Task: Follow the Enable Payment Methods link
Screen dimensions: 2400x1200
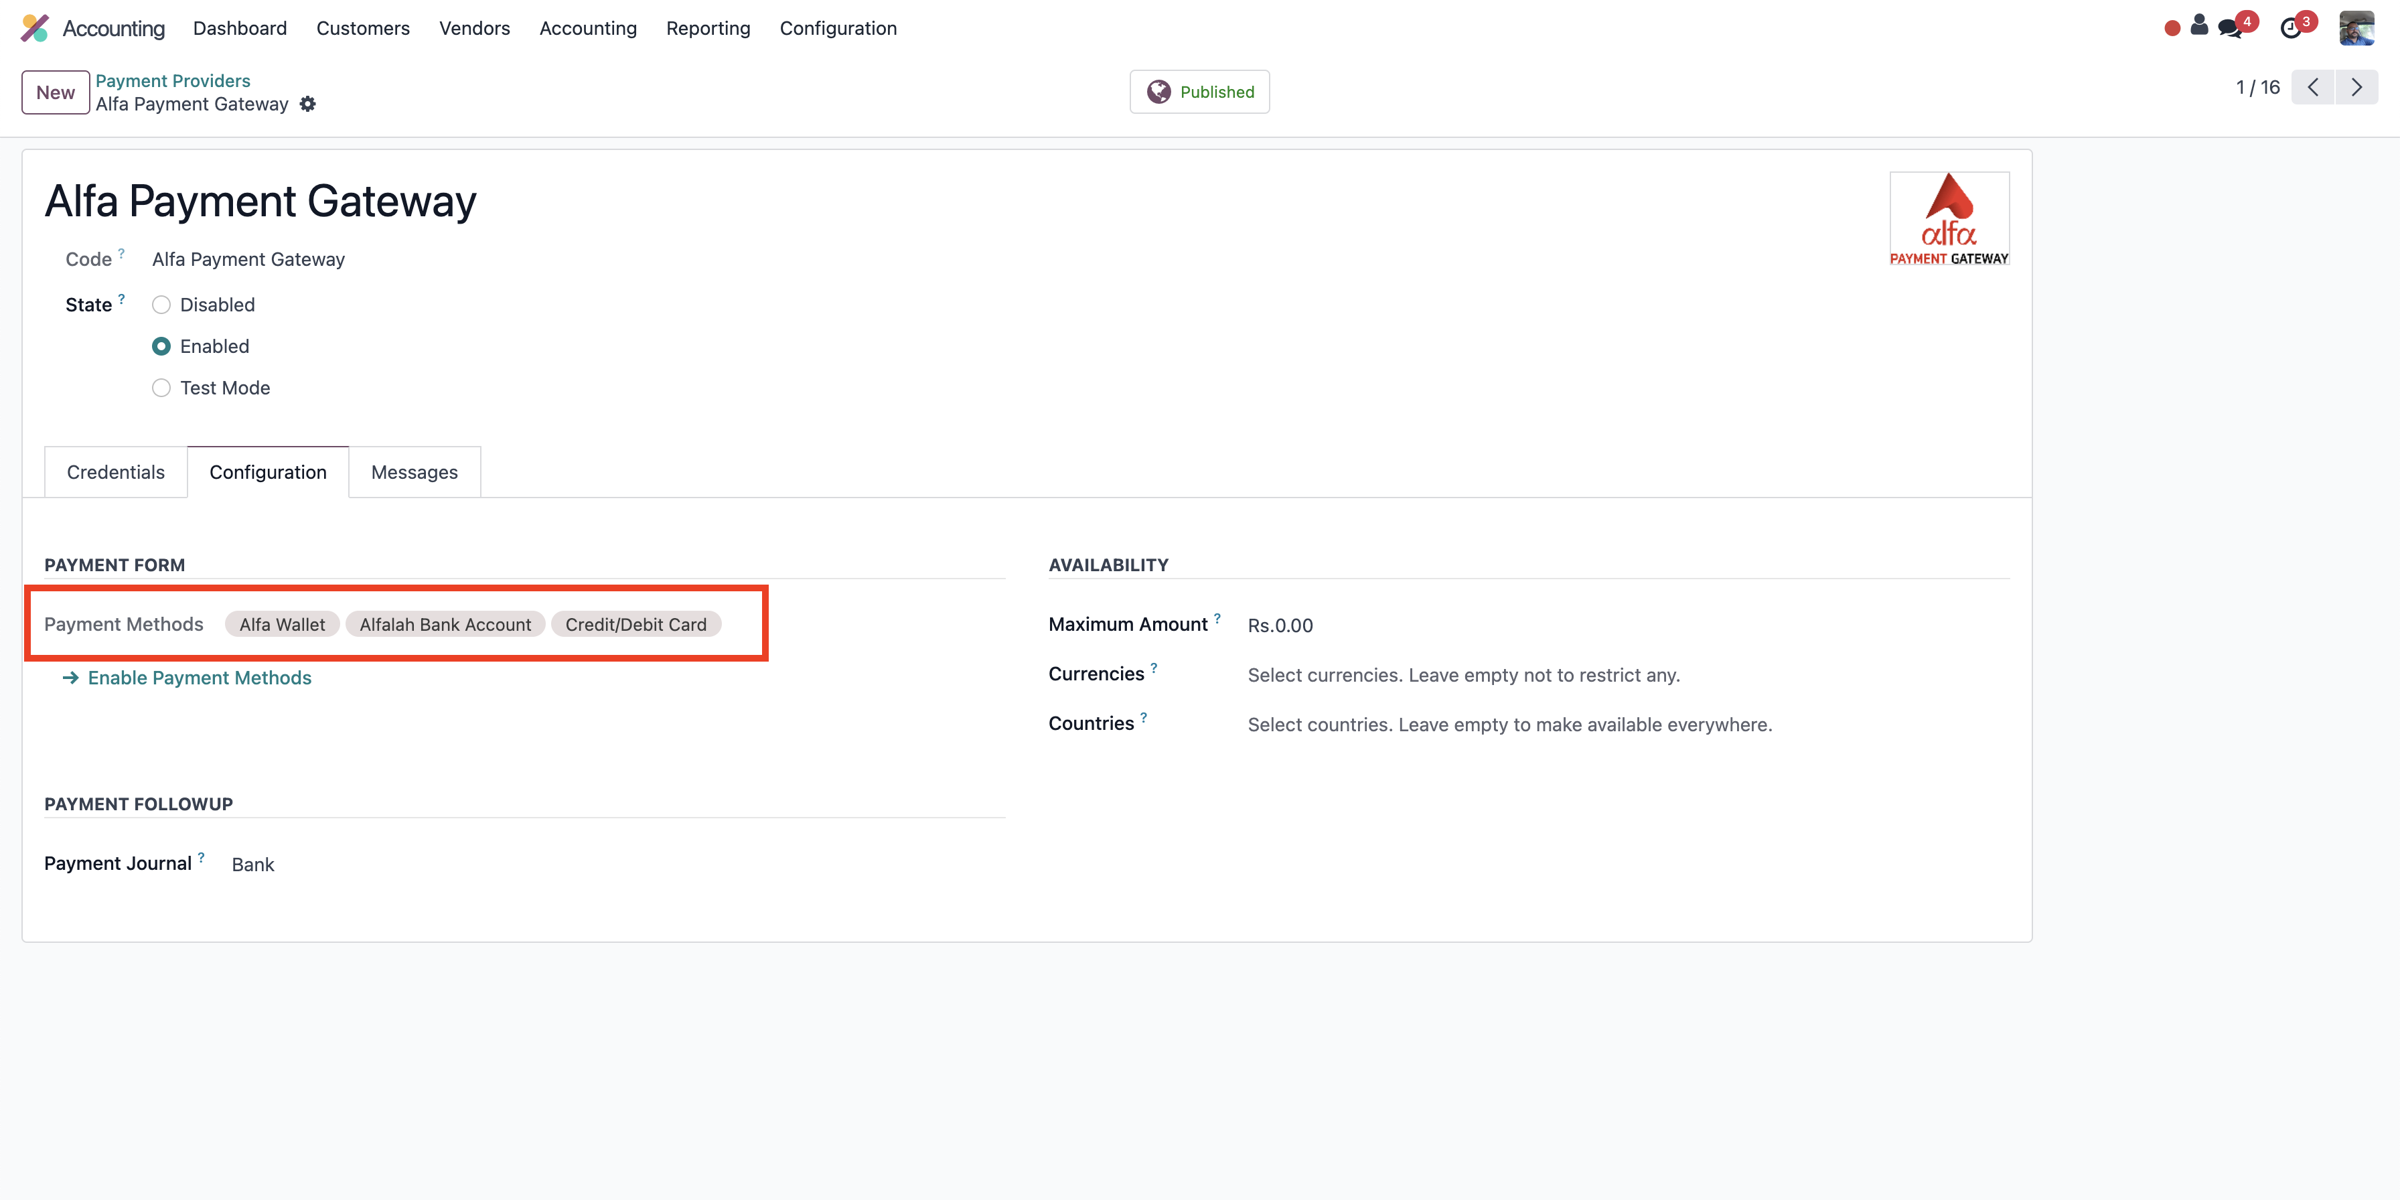Action: coord(187,678)
